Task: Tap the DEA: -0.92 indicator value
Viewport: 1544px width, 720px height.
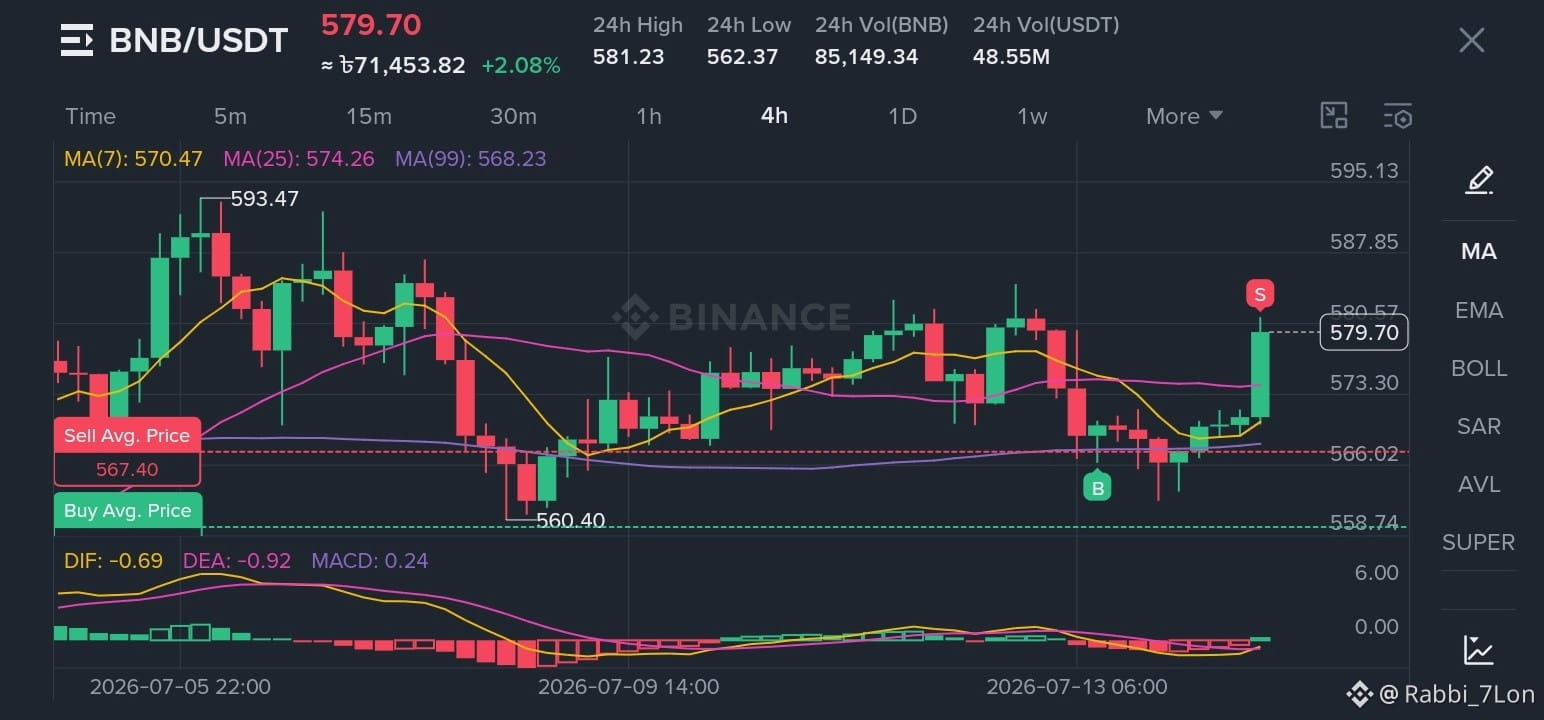Action: (237, 560)
